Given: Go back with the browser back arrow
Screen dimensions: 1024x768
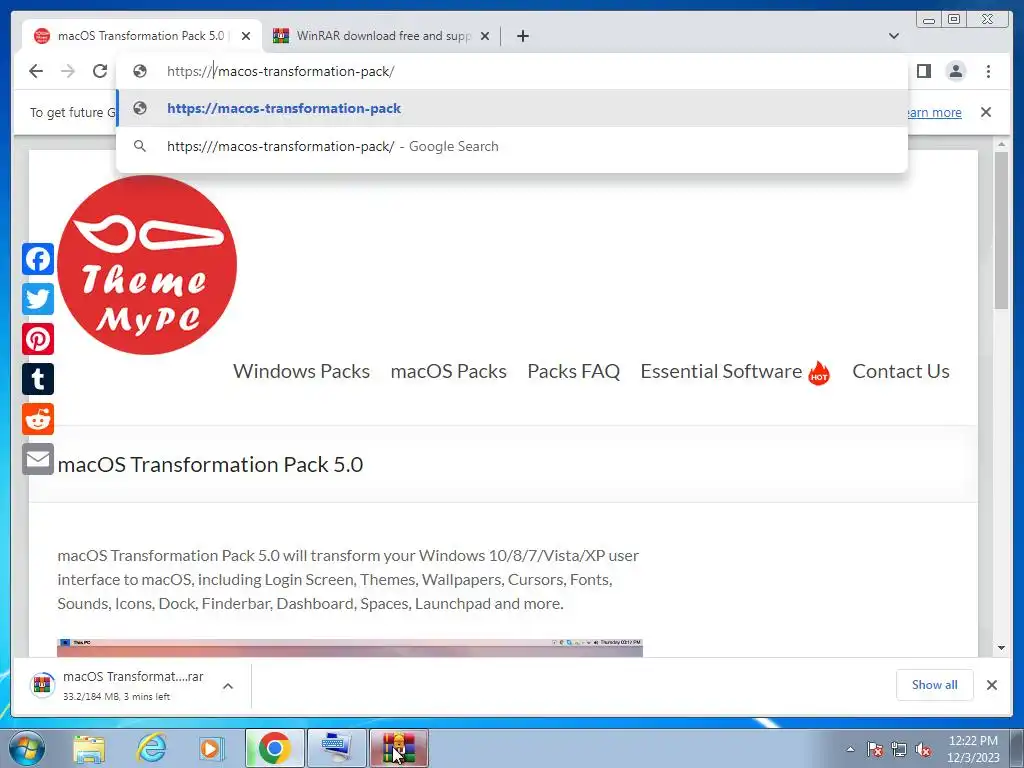Looking at the screenshot, I should (x=36, y=71).
